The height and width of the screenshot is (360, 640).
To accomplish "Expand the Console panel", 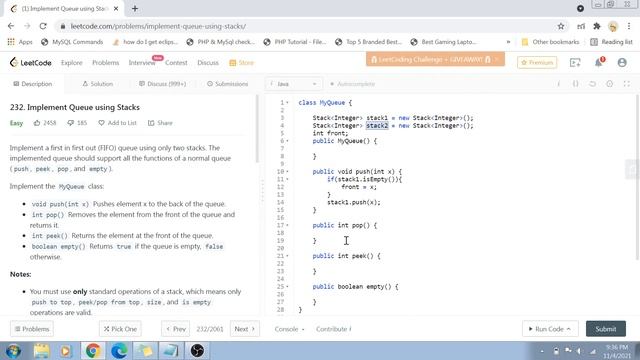I will (289, 329).
